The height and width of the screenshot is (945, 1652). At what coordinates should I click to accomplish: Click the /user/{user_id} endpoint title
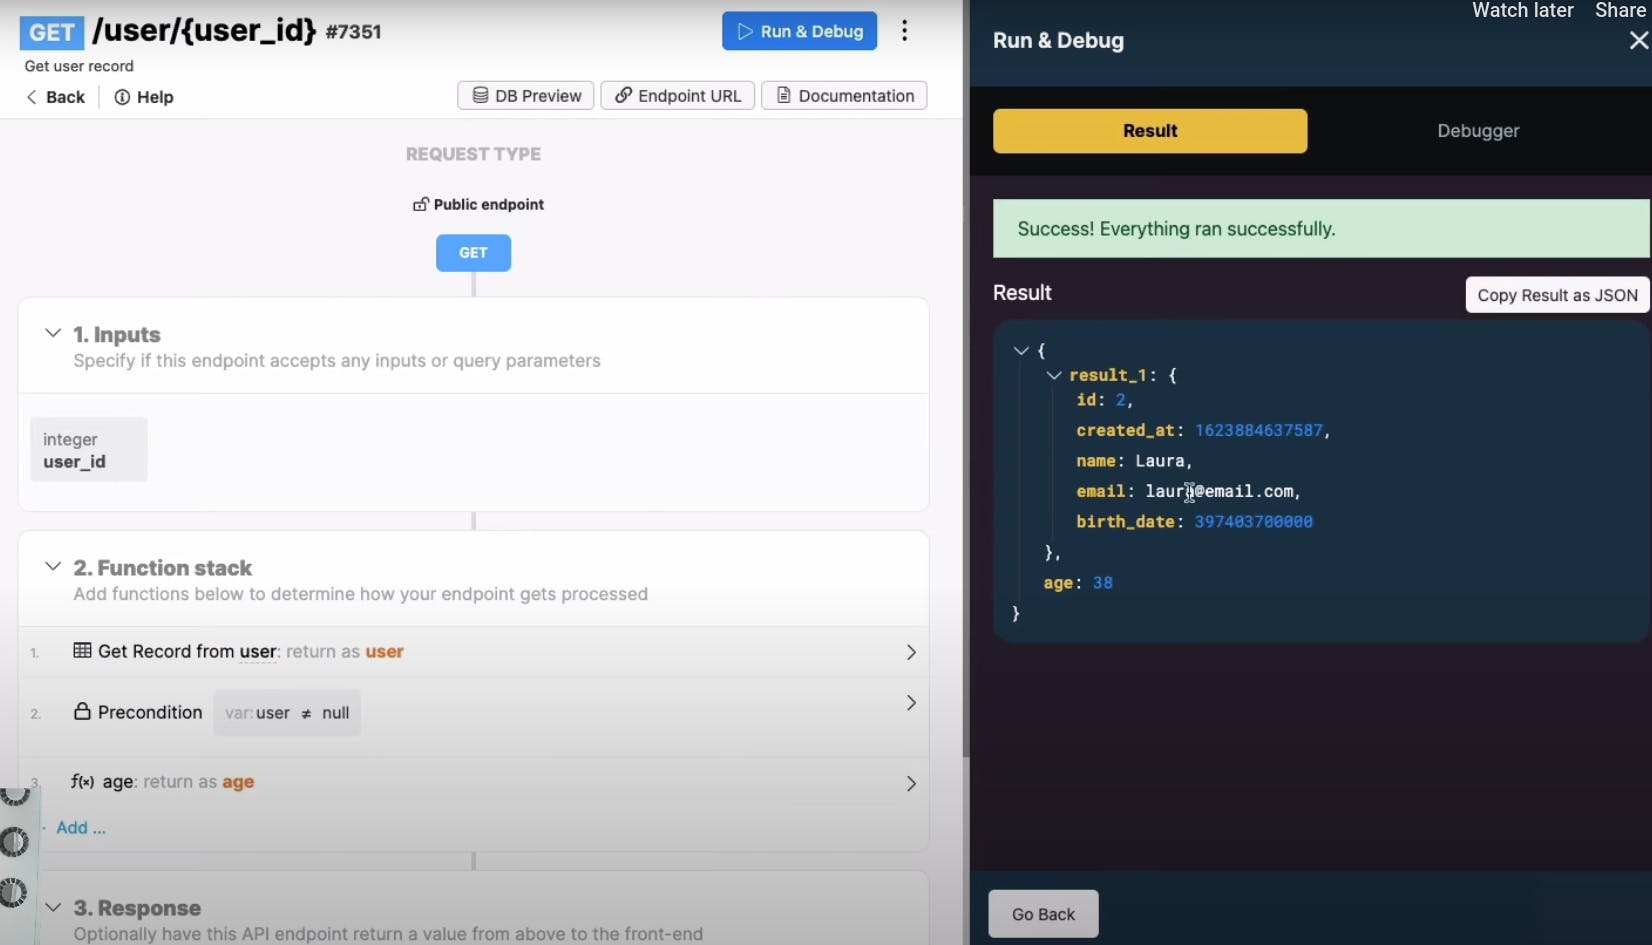tap(204, 30)
